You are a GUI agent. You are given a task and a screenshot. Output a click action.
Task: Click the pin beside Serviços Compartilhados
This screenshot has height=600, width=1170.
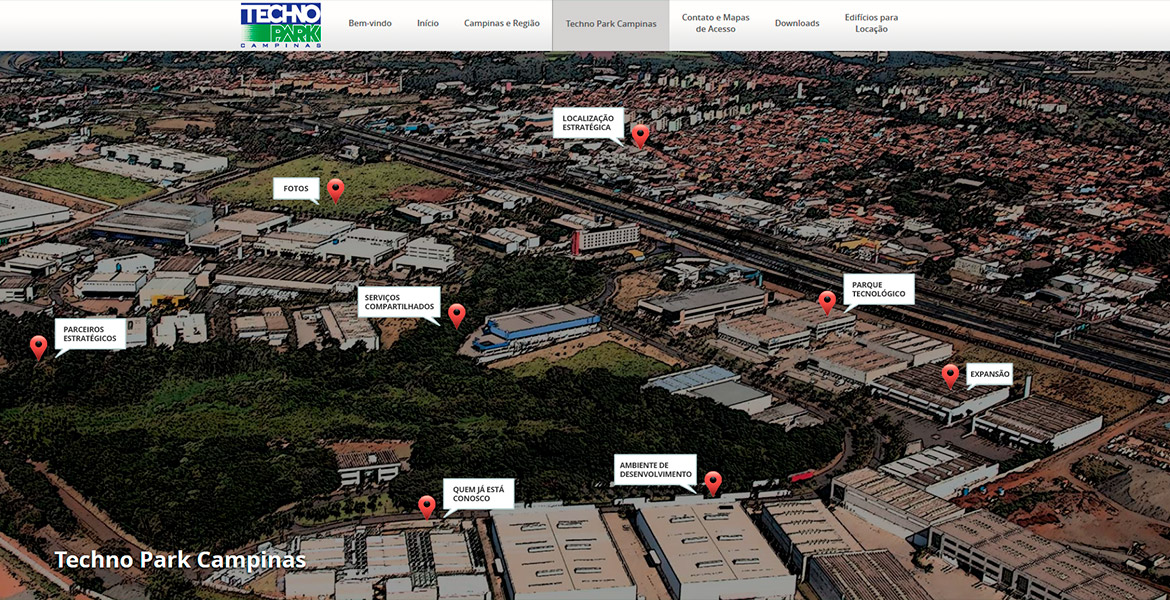pos(457,316)
